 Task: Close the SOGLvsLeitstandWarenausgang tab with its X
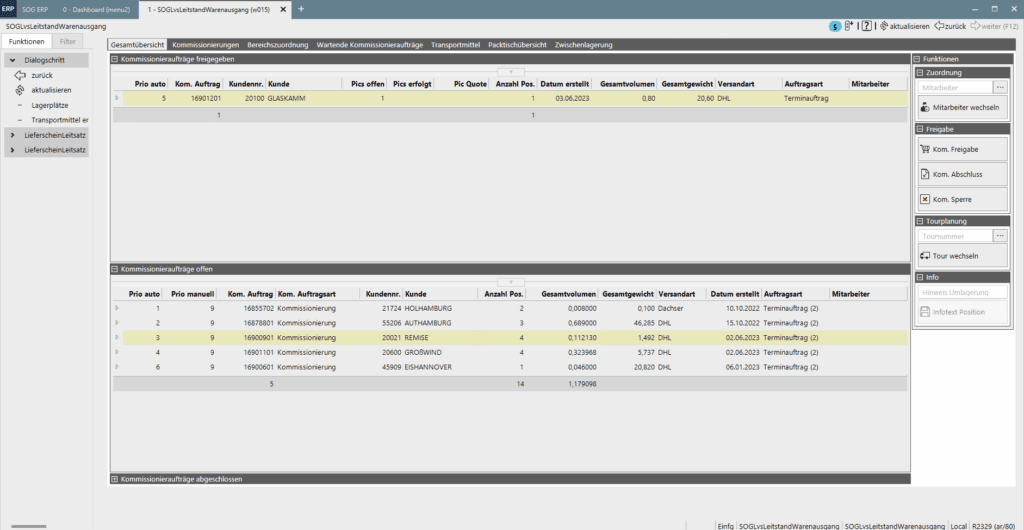[x=282, y=9]
